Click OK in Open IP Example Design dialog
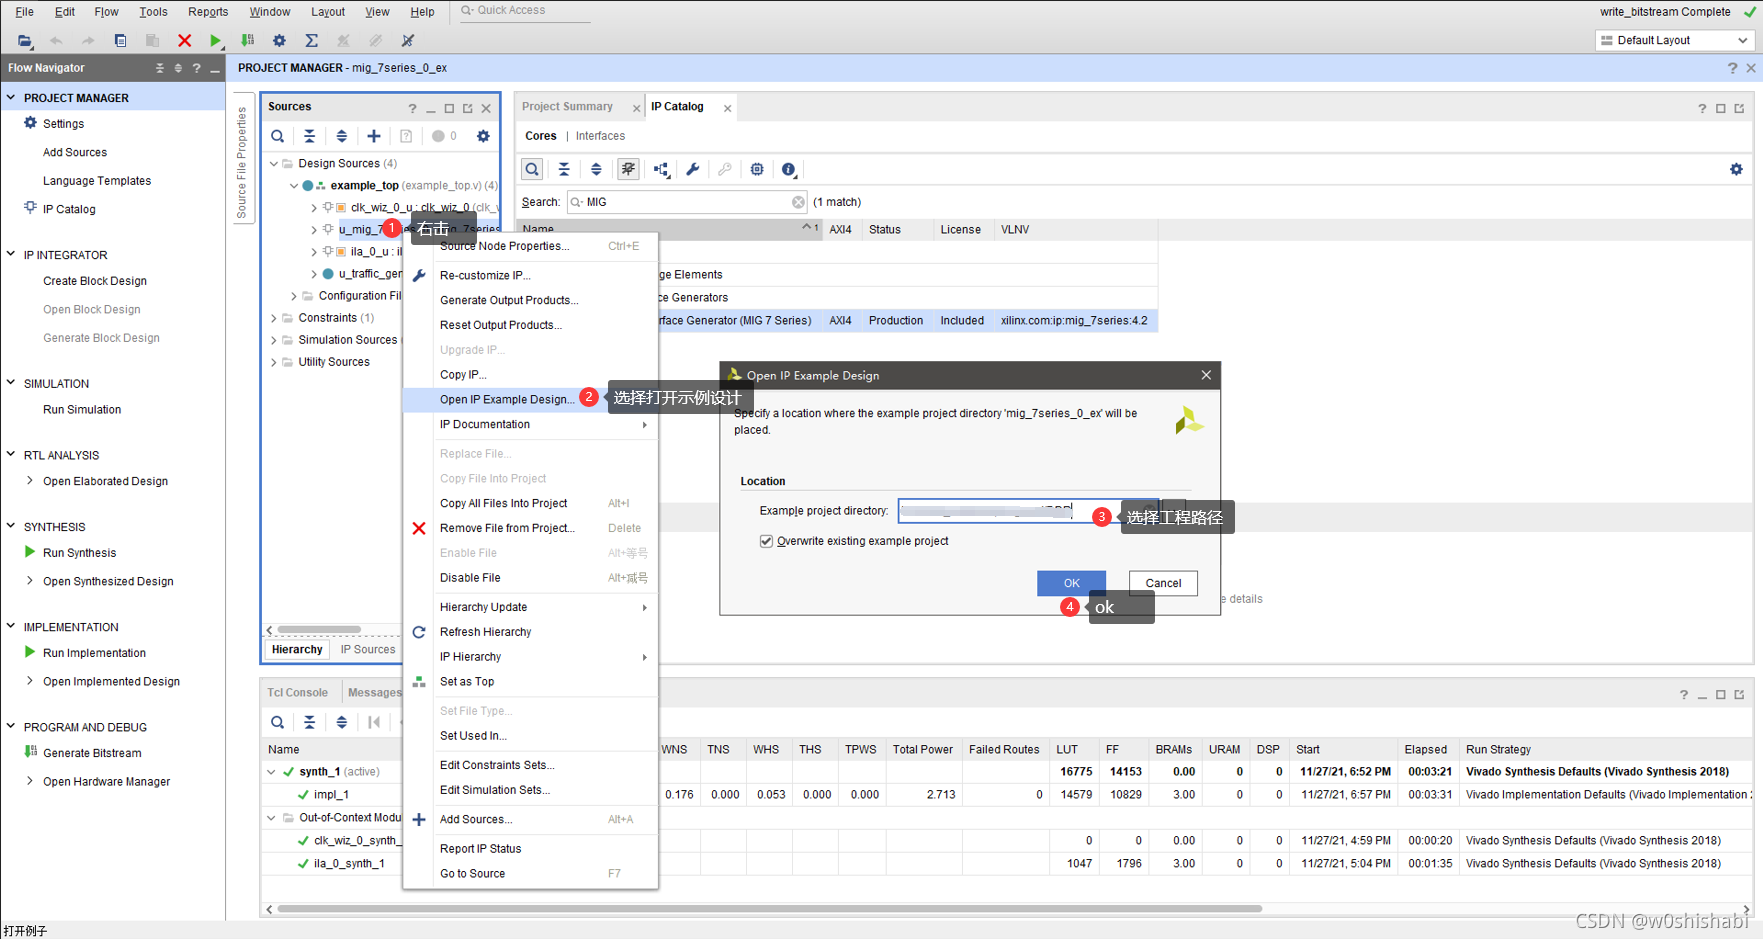The height and width of the screenshot is (939, 1763). tap(1071, 583)
